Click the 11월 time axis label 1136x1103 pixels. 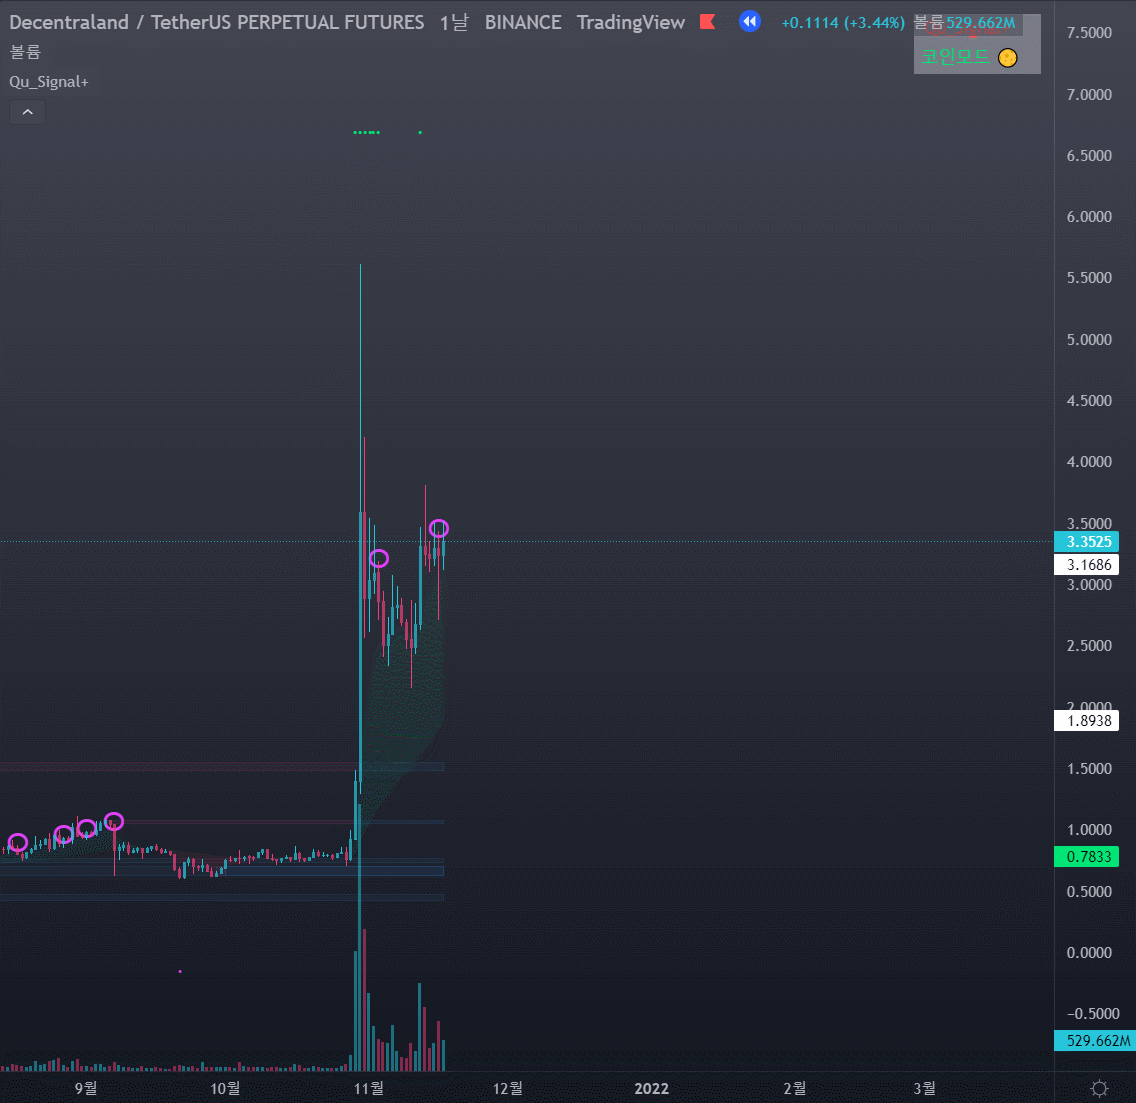coord(368,1088)
